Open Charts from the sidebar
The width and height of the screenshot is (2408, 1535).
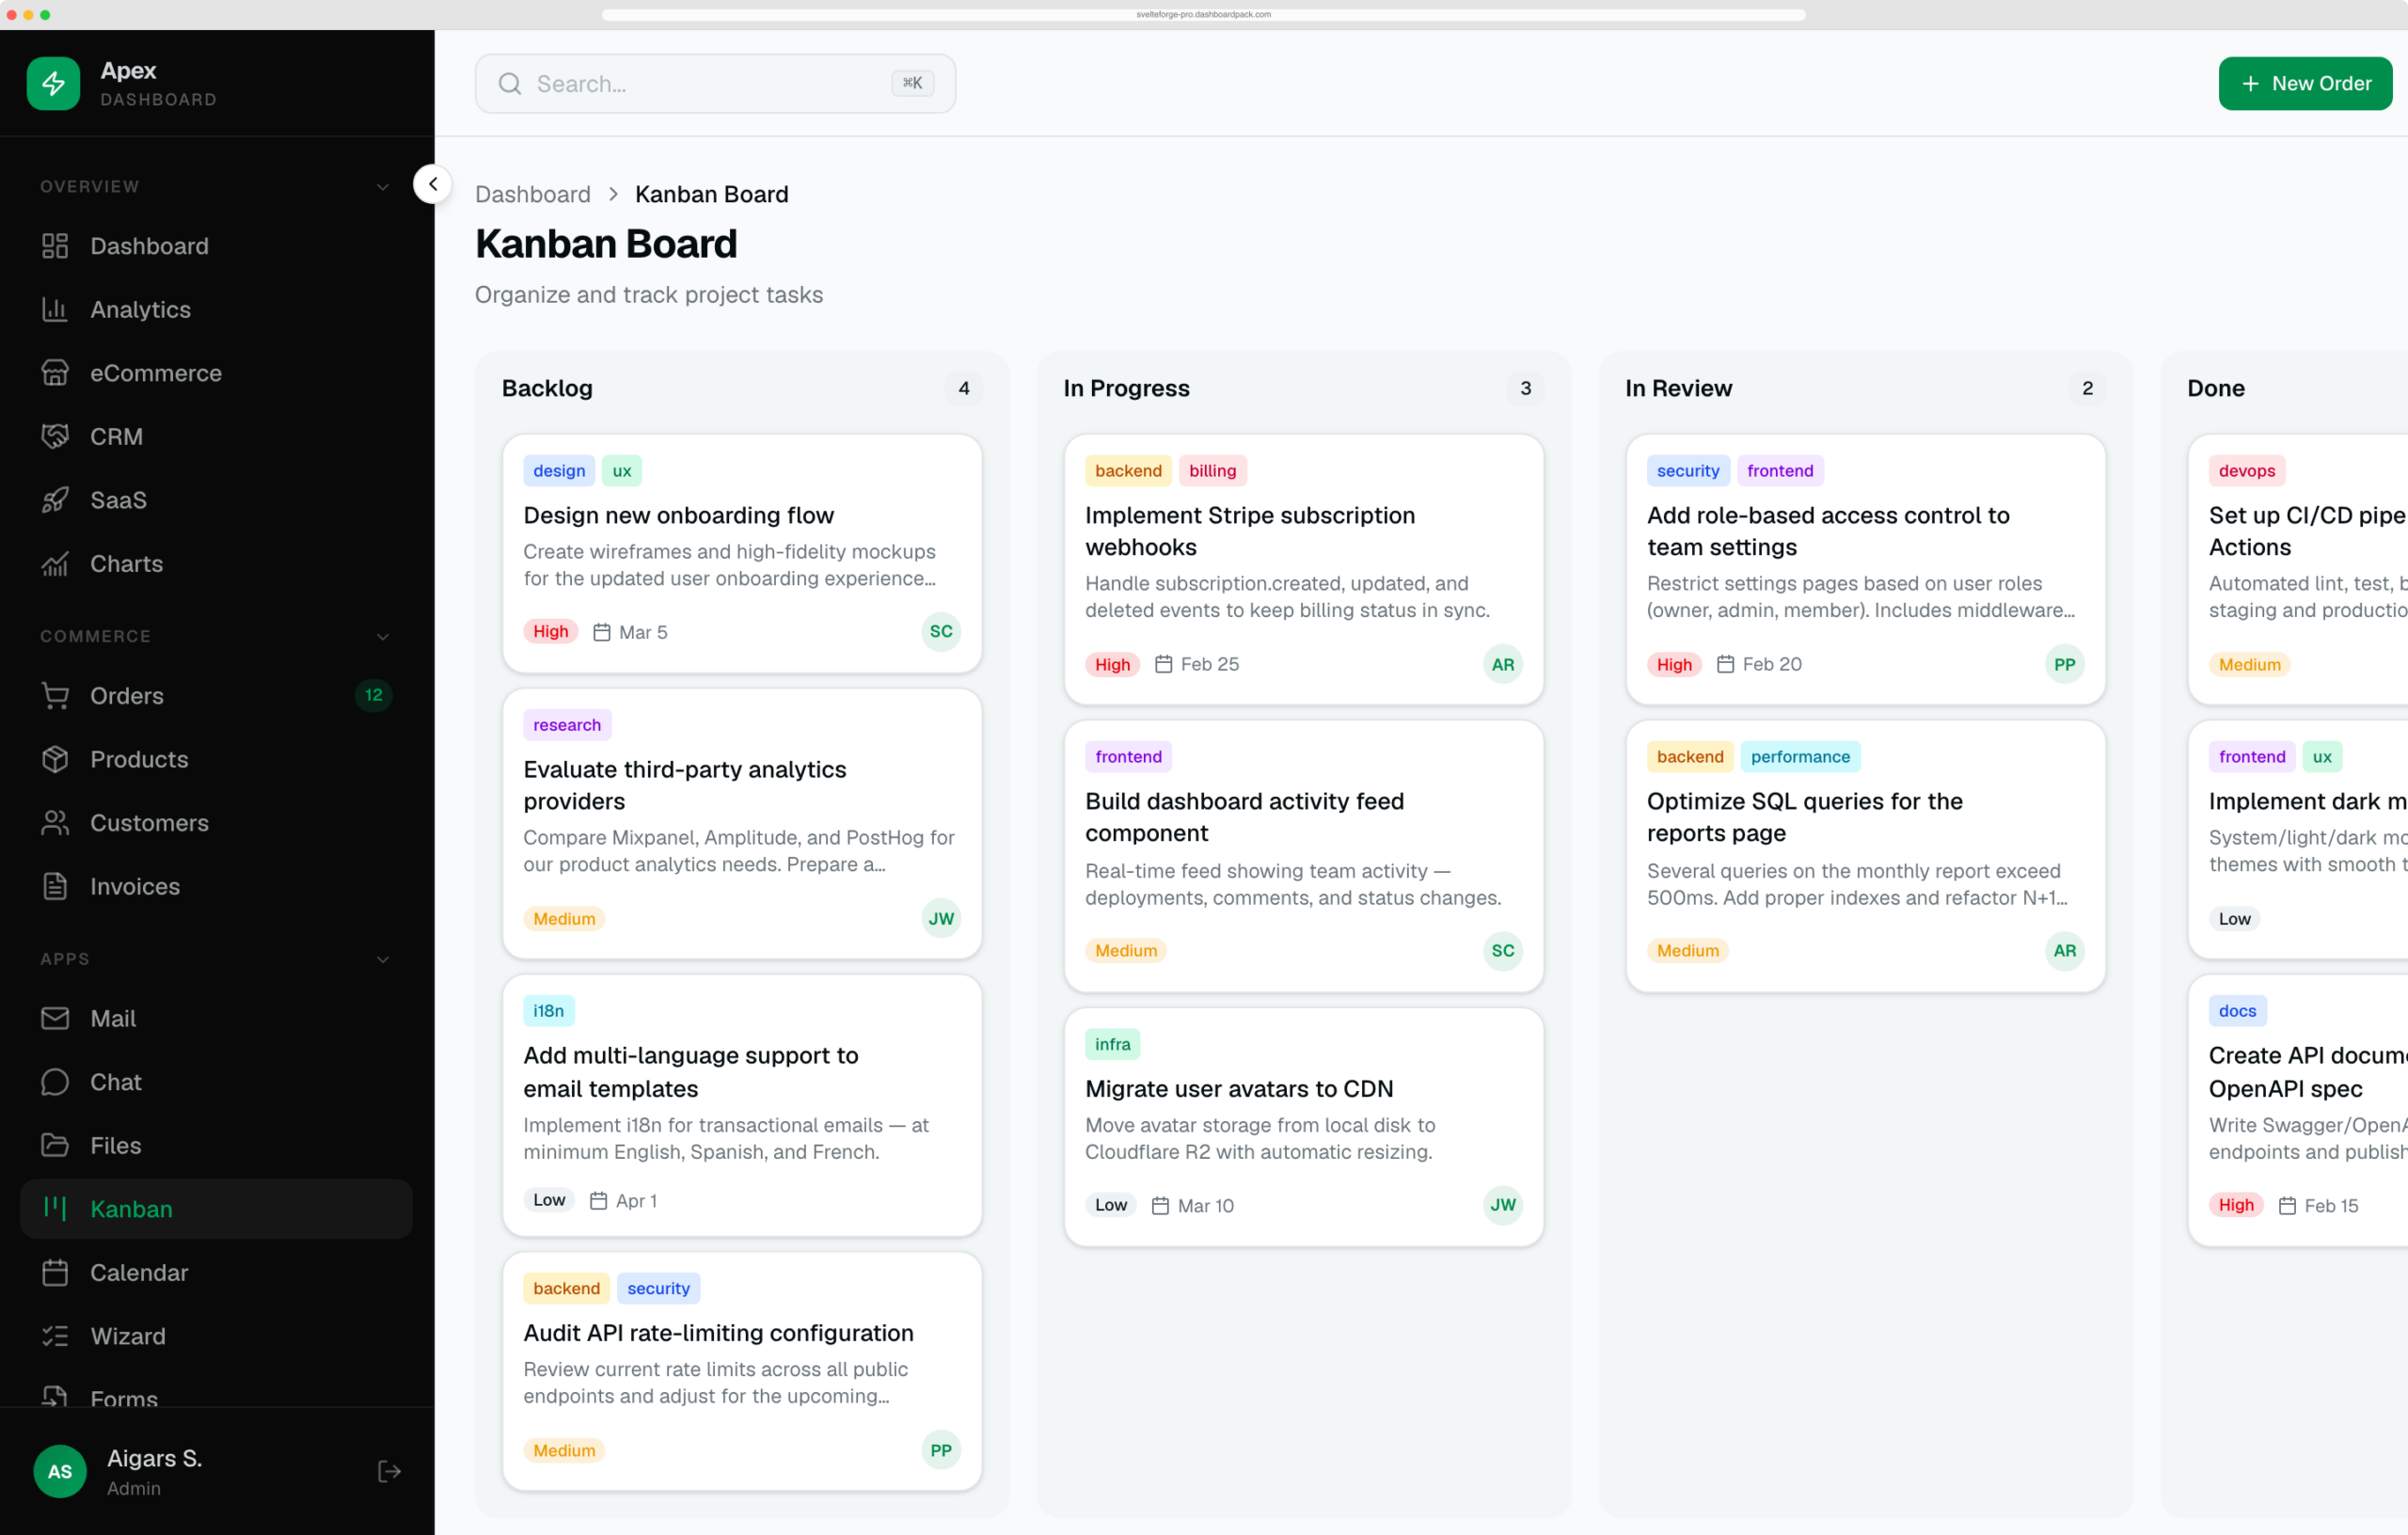coord(216,564)
